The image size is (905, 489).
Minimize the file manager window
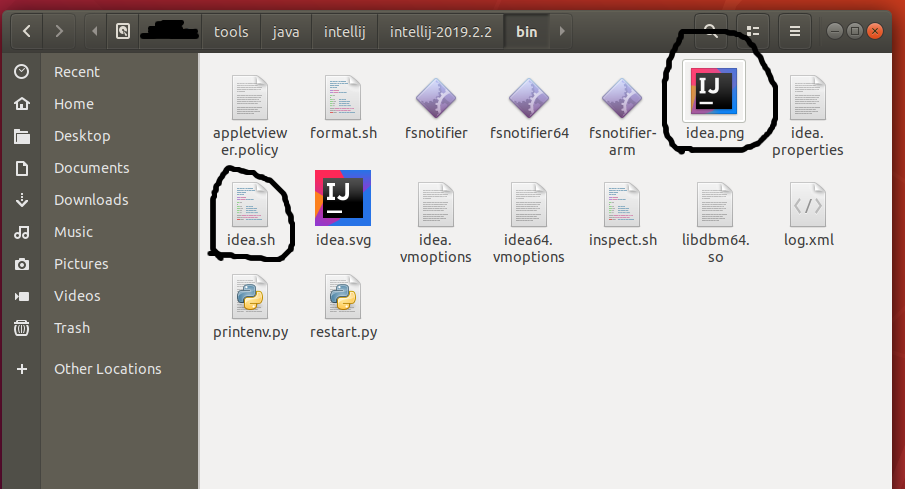tap(835, 31)
